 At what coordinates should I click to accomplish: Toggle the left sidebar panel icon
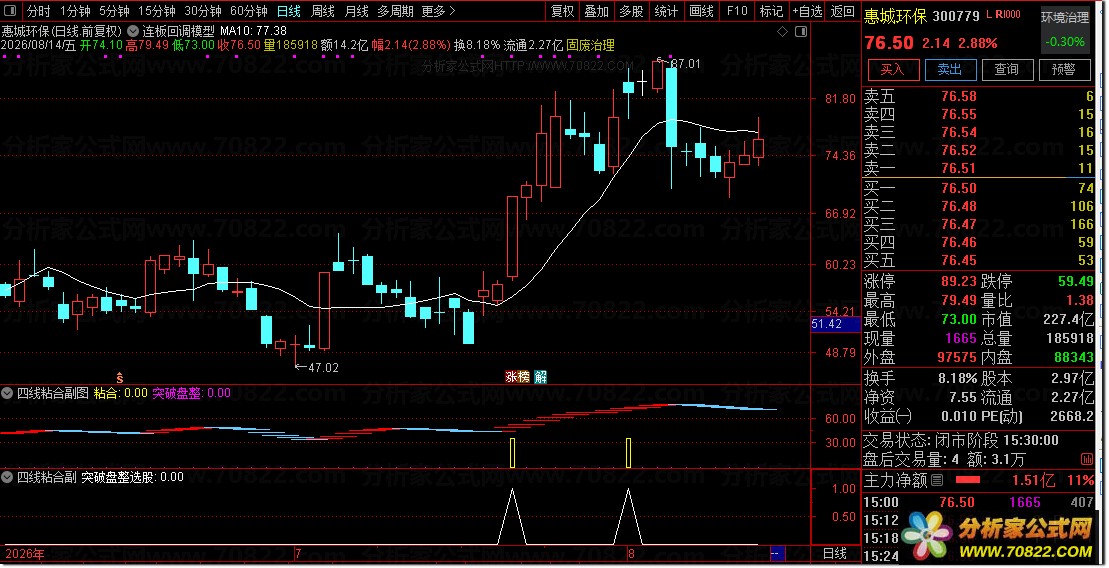[x=11, y=11]
